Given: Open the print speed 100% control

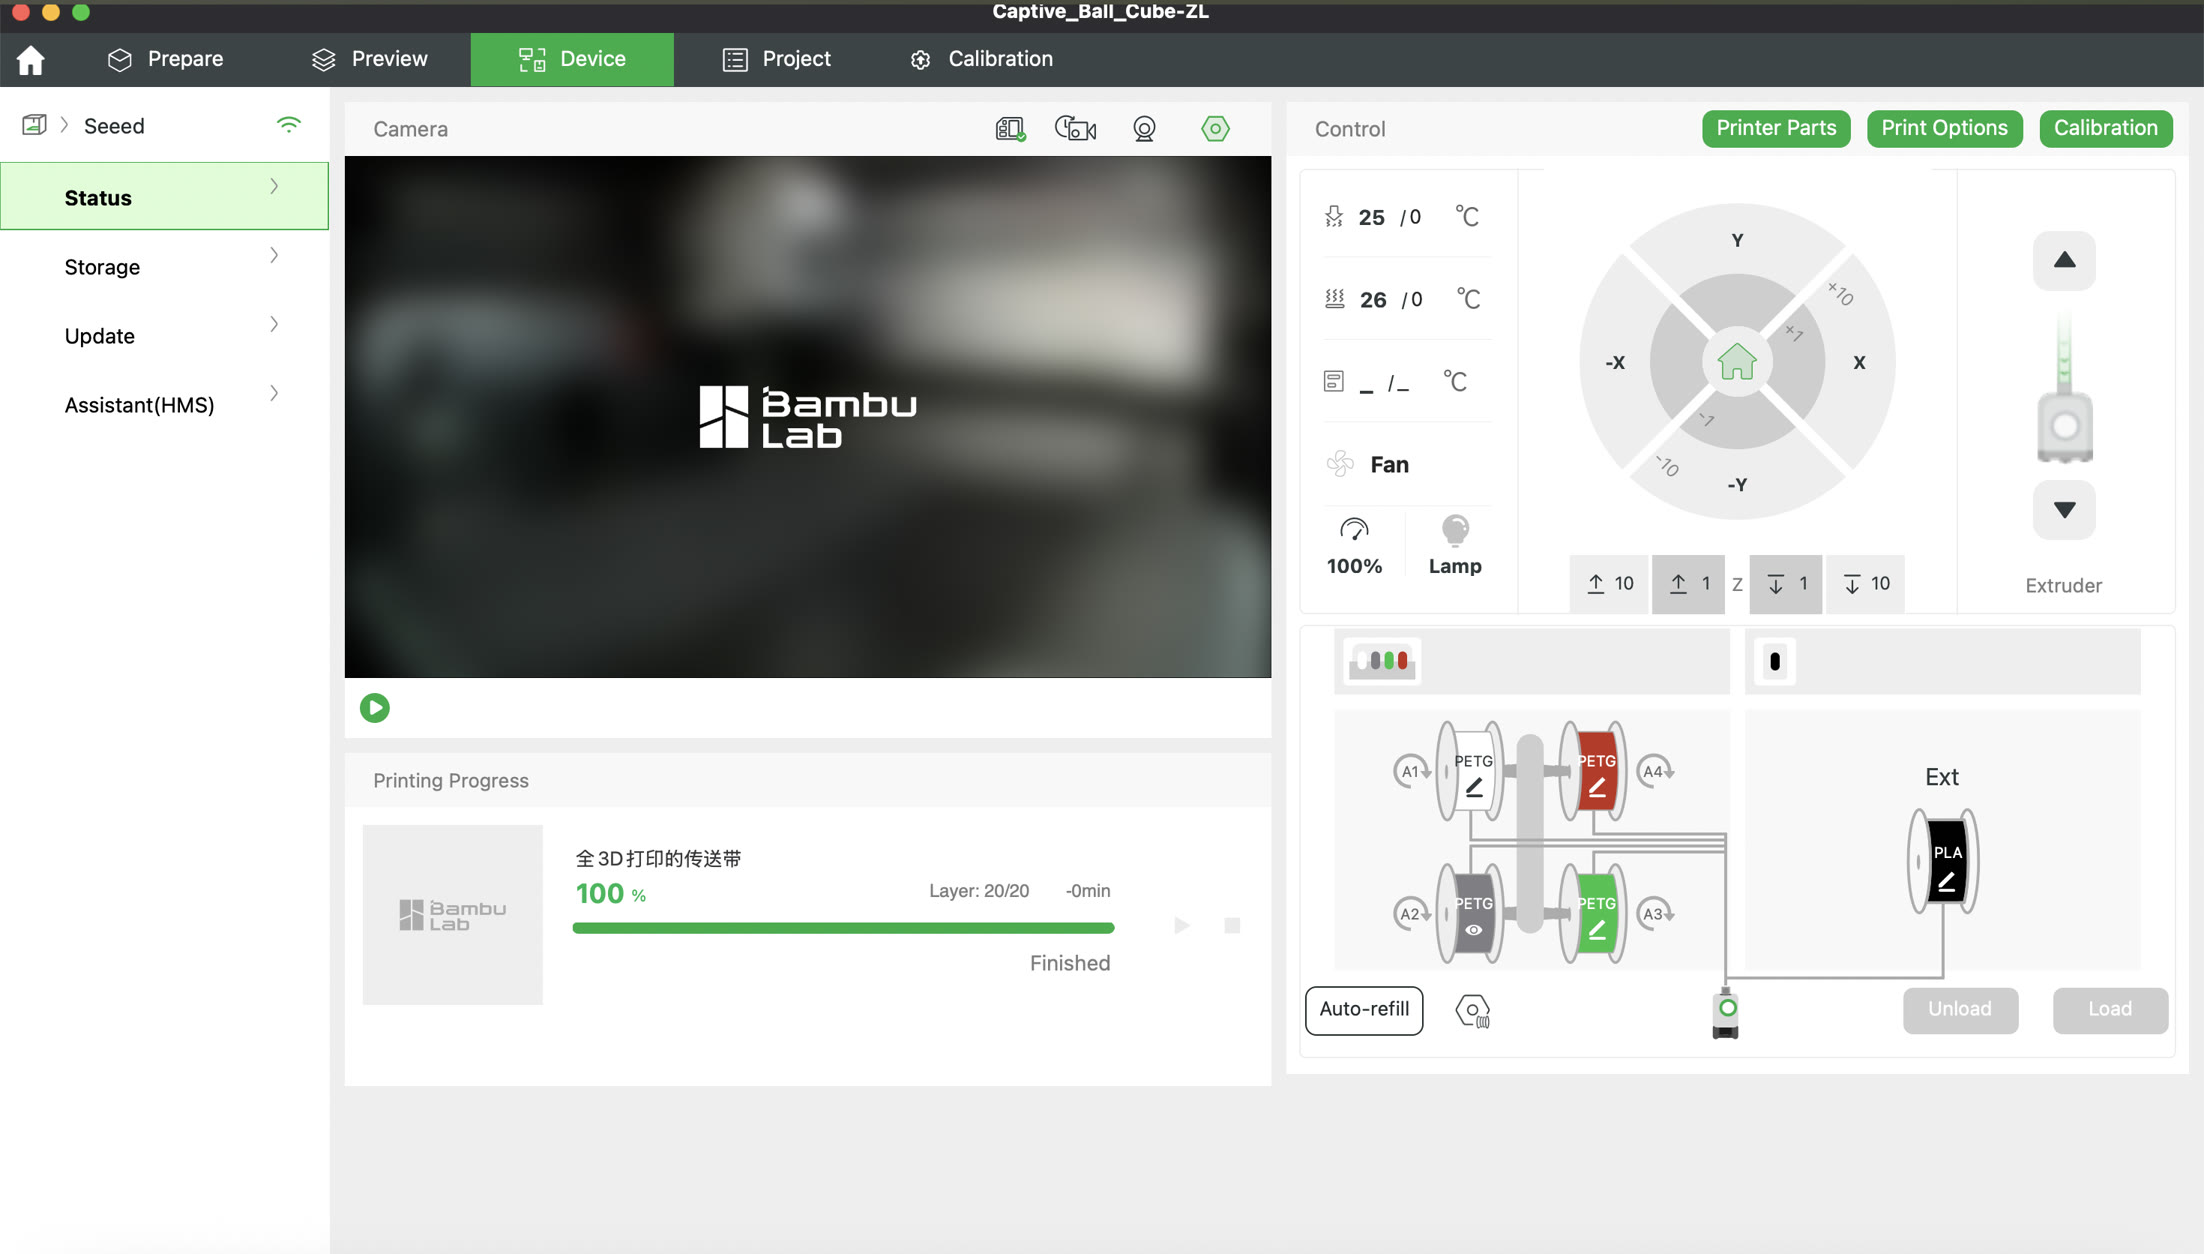Looking at the screenshot, I should click(1354, 546).
